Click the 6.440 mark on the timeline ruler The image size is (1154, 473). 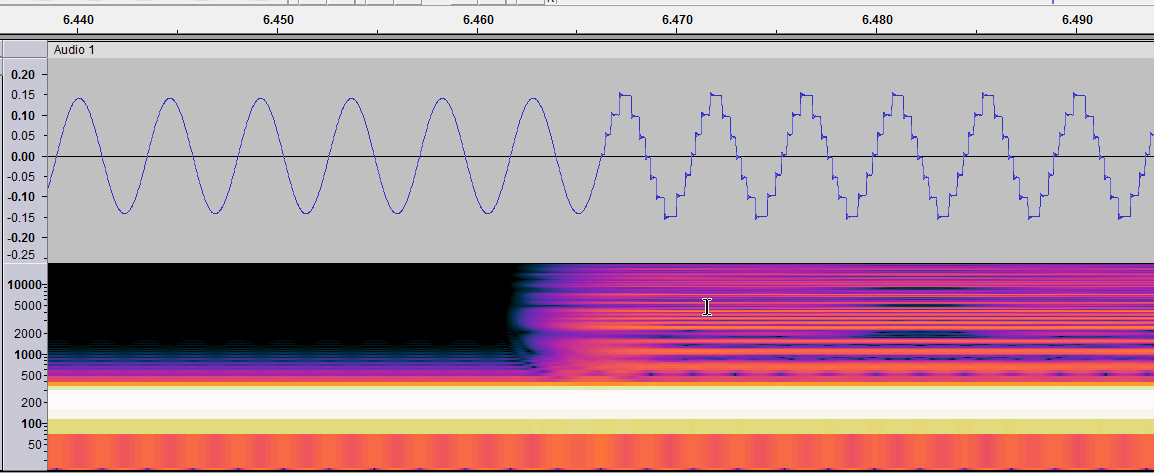(x=78, y=20)
